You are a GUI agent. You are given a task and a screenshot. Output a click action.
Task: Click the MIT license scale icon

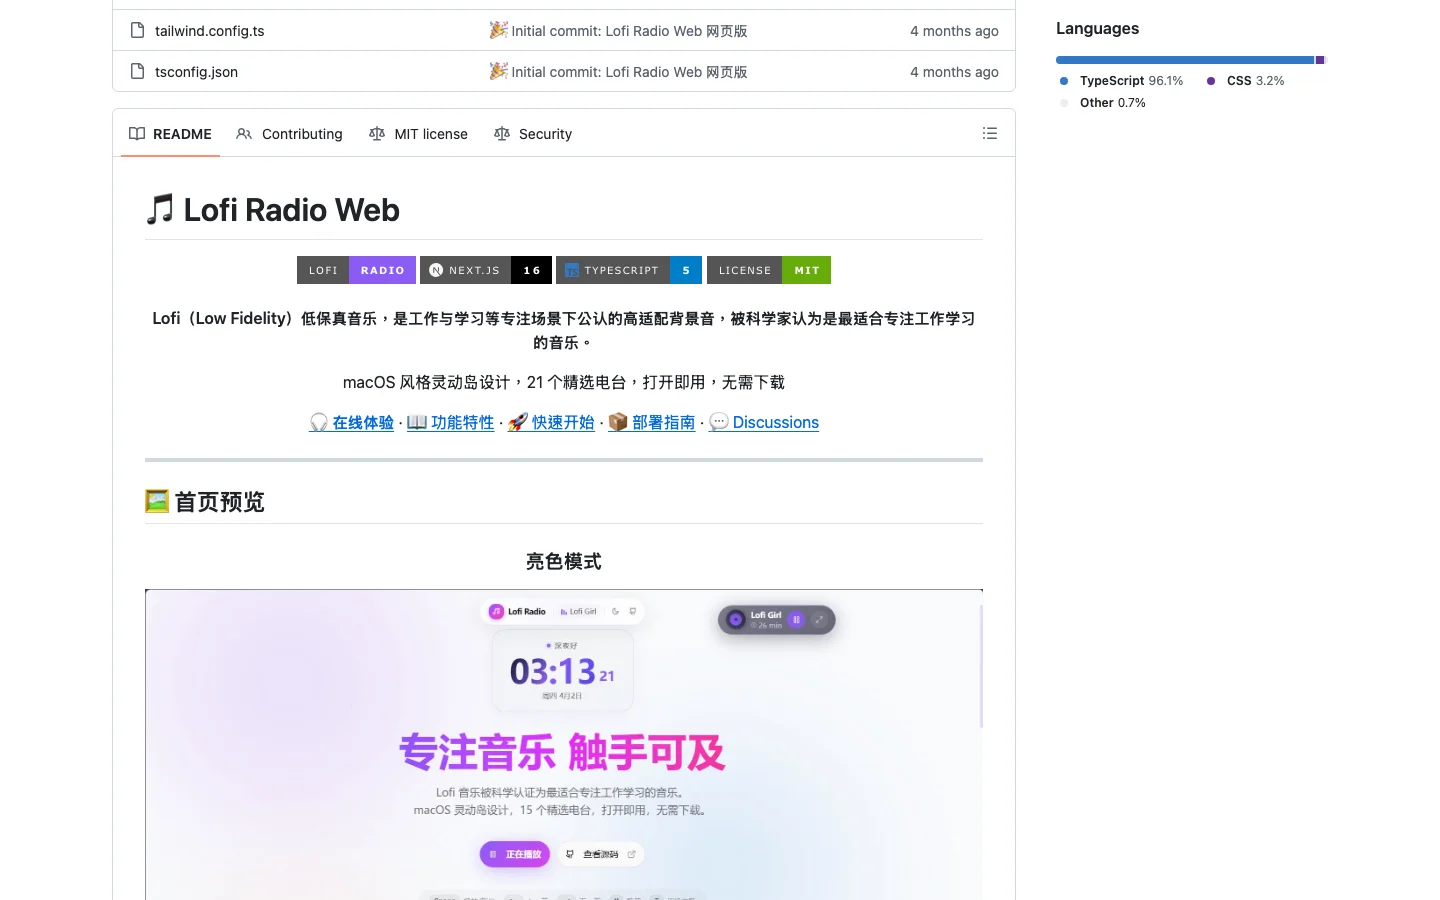point(377,134)
